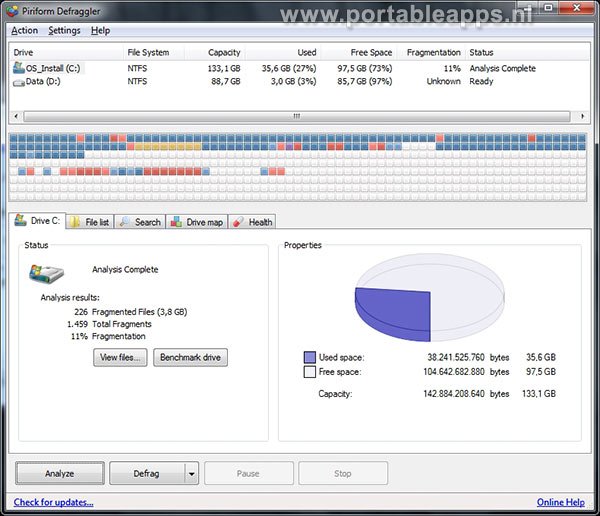The height and width of the screenshot is (516, 600).
Task: Click the Used space blue color swatch
Action: (x=310, y=356)
